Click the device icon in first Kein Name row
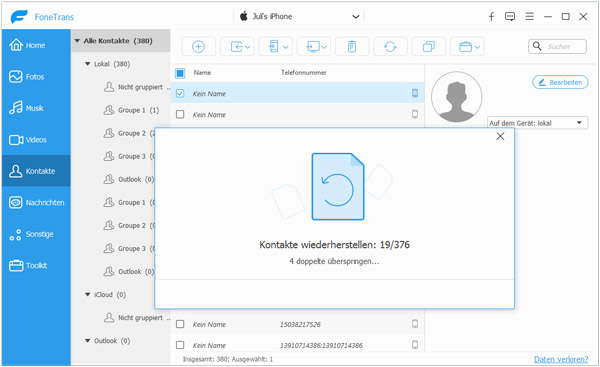The image size is (600, 367). coord(415,93)
